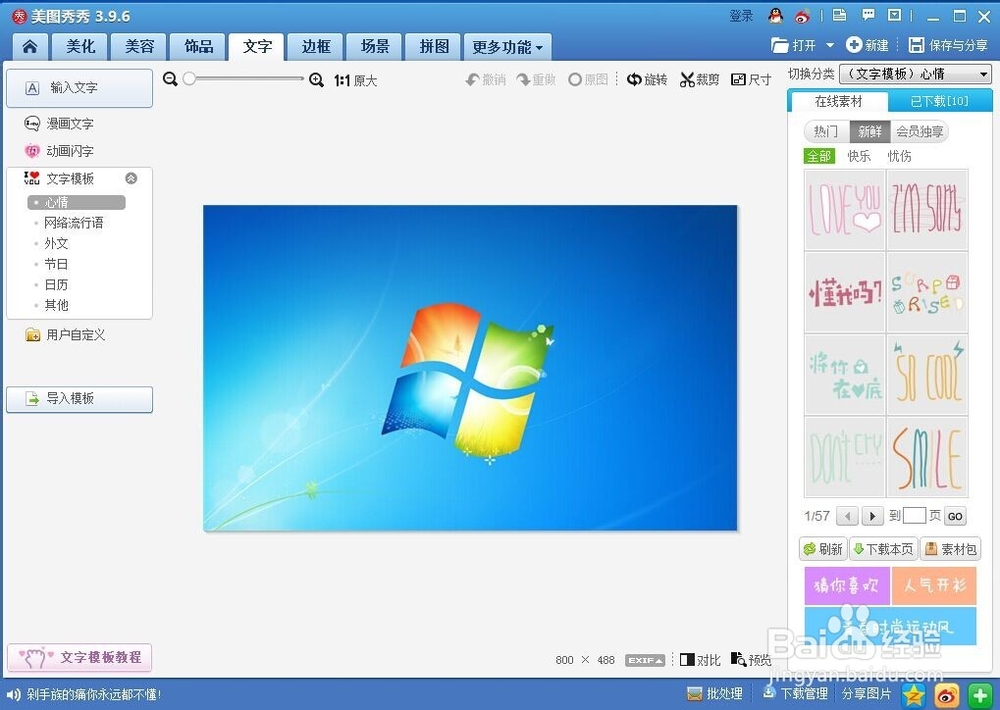The width and height of the screenshot is (1000, 710).
Task: Click the 旋转 rotate tool
Action: 647,80
